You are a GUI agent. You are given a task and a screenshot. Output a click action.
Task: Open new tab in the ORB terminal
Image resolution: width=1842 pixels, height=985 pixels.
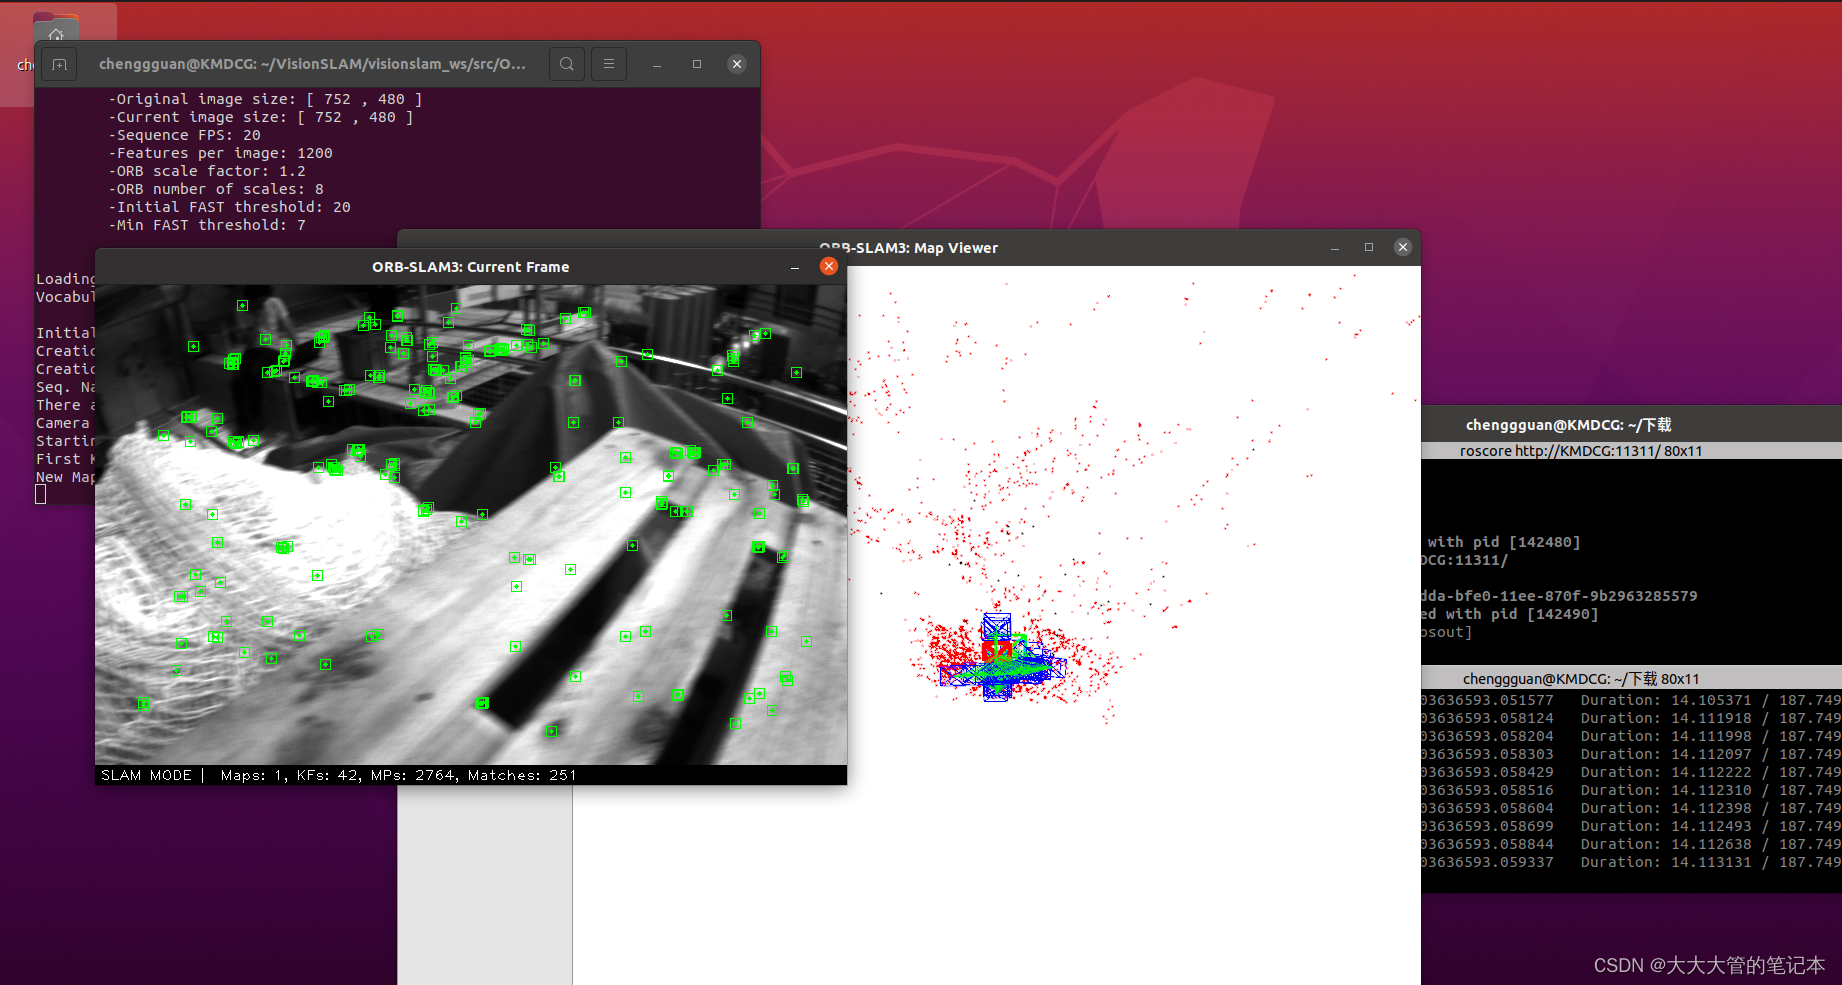point(59,64)
